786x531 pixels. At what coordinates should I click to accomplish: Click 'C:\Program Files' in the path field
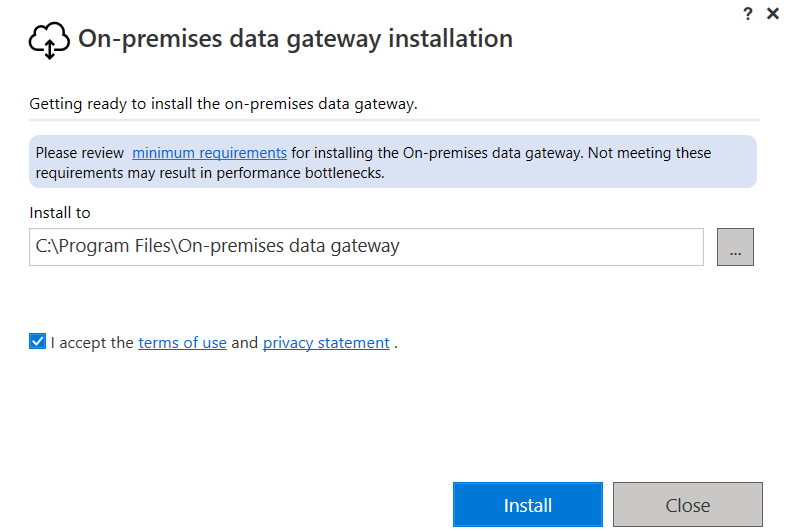[103, 247]
